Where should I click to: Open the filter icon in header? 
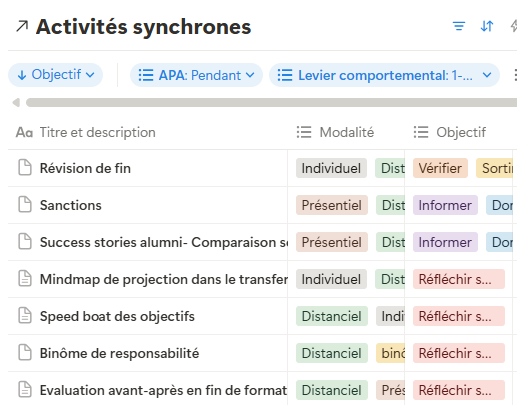click(x=459, y=26)
